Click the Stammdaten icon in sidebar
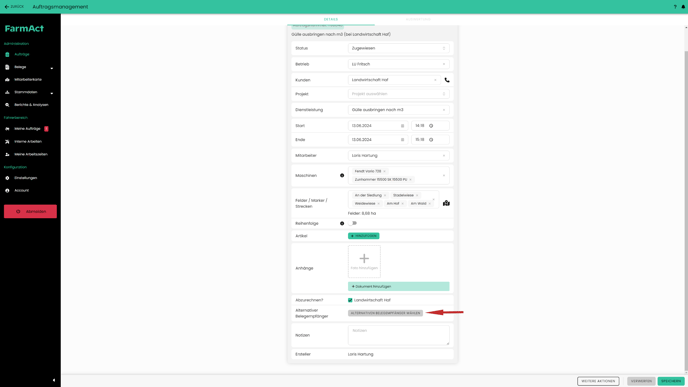Screen dimensions: 688x387 point(7,92)
